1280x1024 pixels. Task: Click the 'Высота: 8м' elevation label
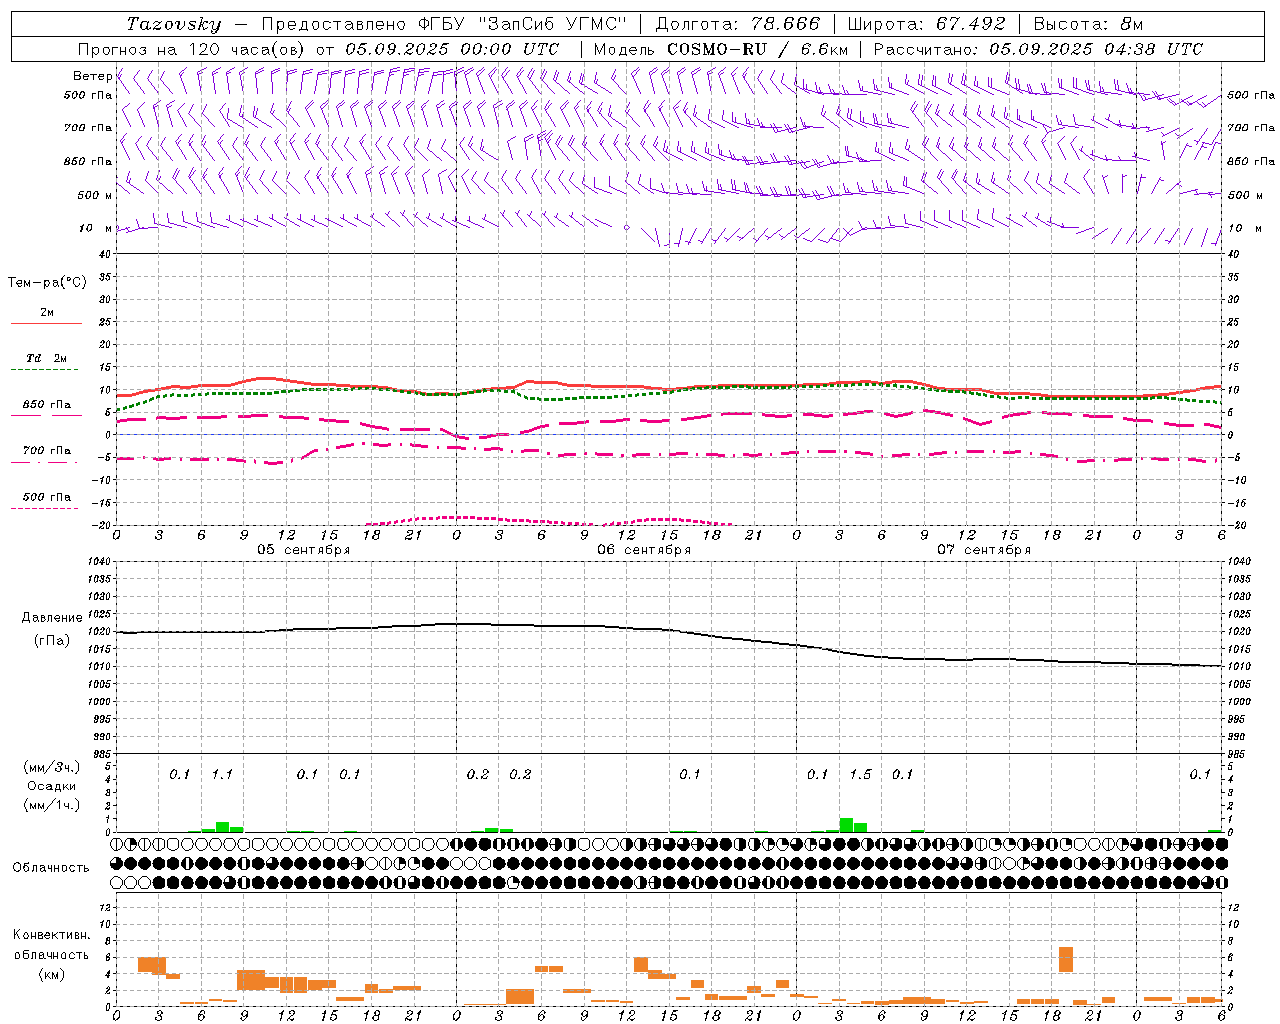(x=1087, y=24)
